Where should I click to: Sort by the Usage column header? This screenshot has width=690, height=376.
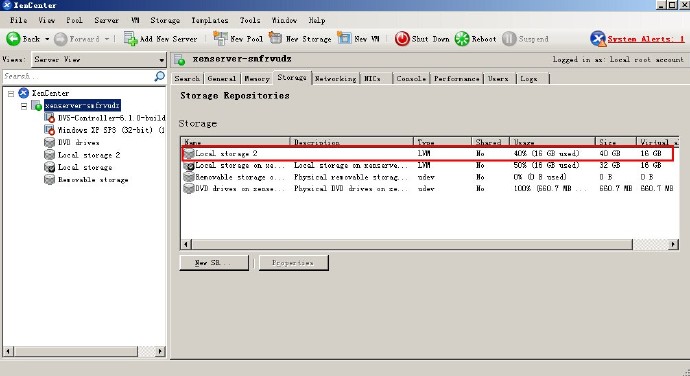(x=552, y=142)
